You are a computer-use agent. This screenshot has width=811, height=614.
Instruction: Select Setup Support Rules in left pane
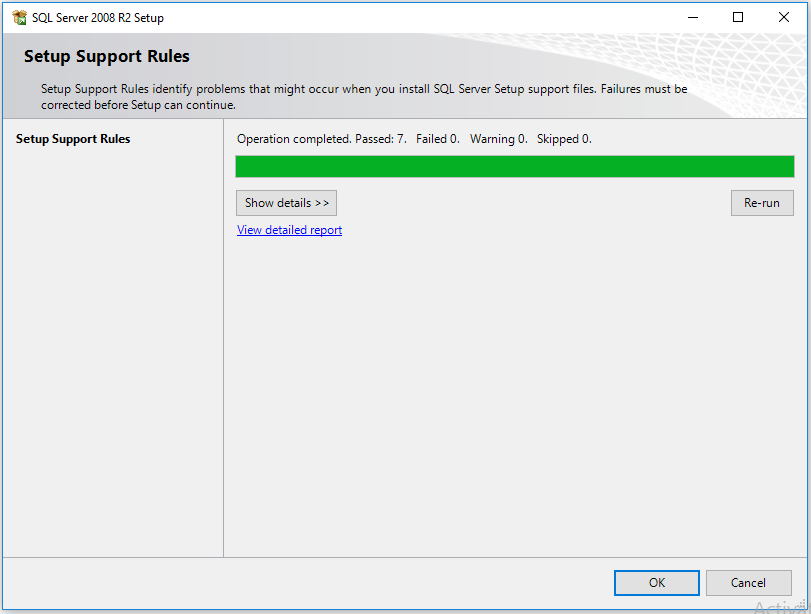[73, 139]
